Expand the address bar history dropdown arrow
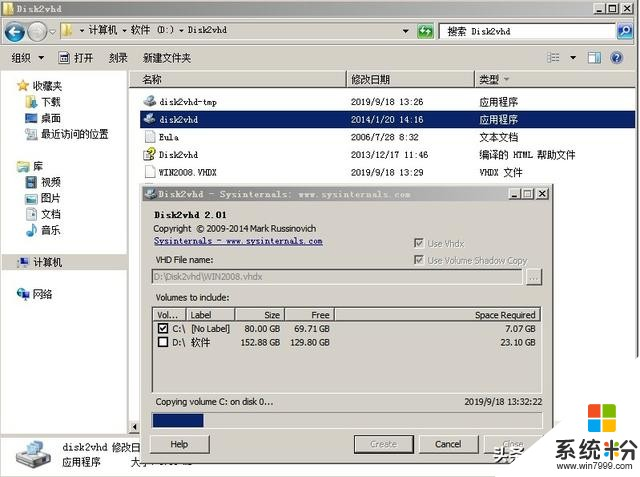Image resolution: width=640 pixels, height=477 pixels. coord(405,31)
